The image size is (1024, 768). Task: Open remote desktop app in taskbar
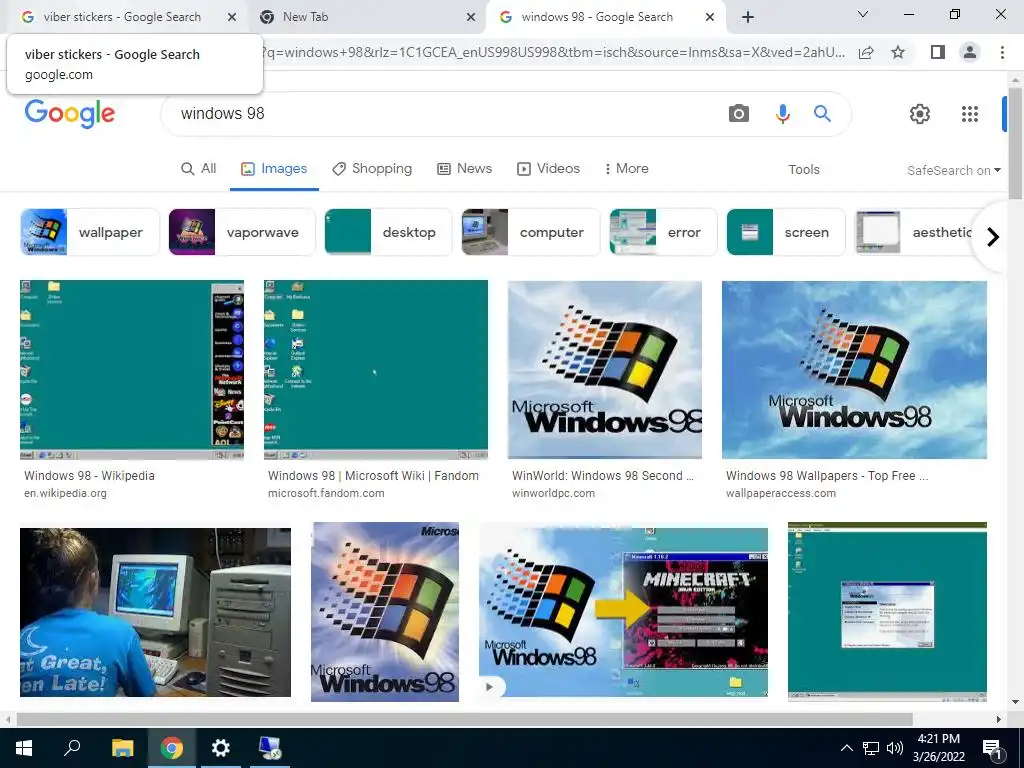click(x=270, y=748)
